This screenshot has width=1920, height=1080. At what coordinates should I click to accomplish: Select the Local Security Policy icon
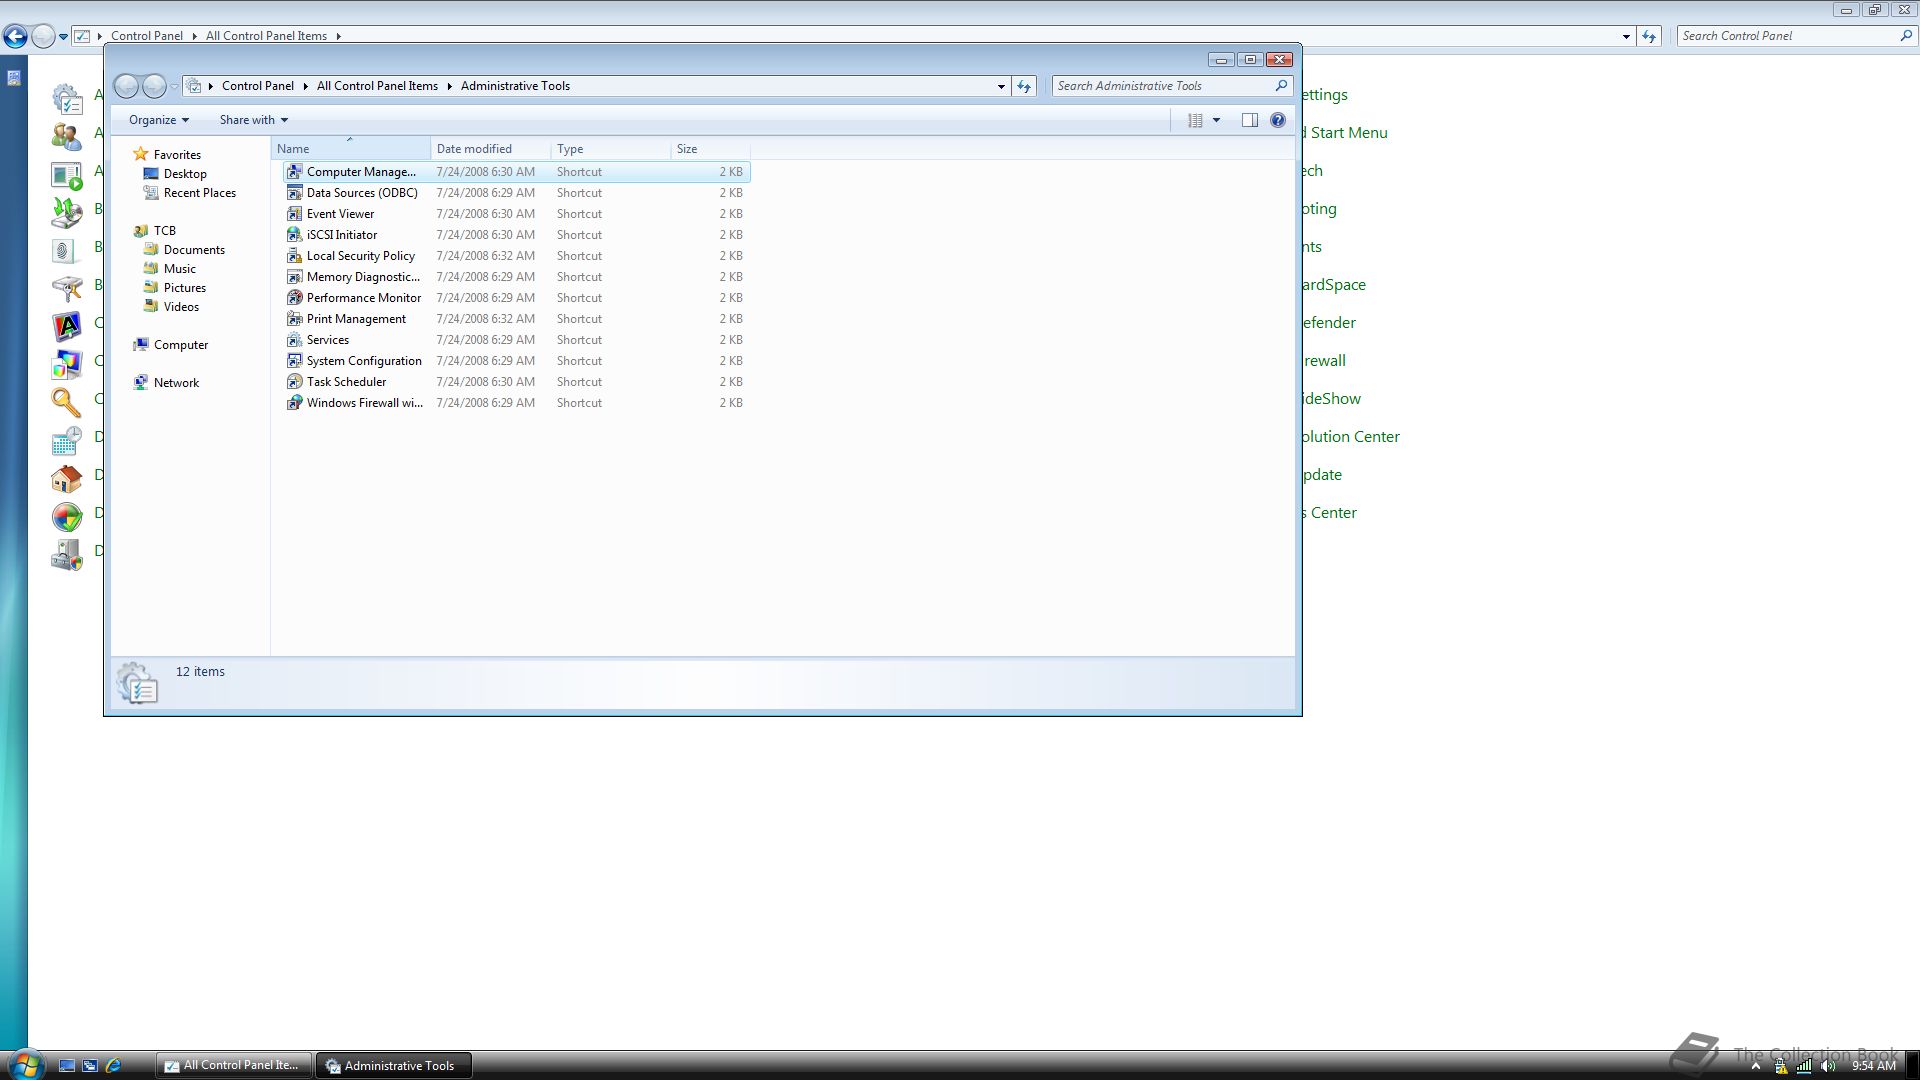pyautogui.click(x=294, y=256)
